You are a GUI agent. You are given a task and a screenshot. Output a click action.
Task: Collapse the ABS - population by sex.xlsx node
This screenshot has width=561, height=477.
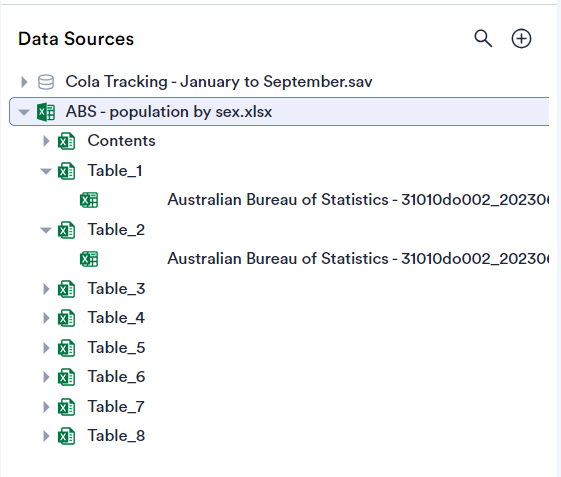[x=24, y=112]
